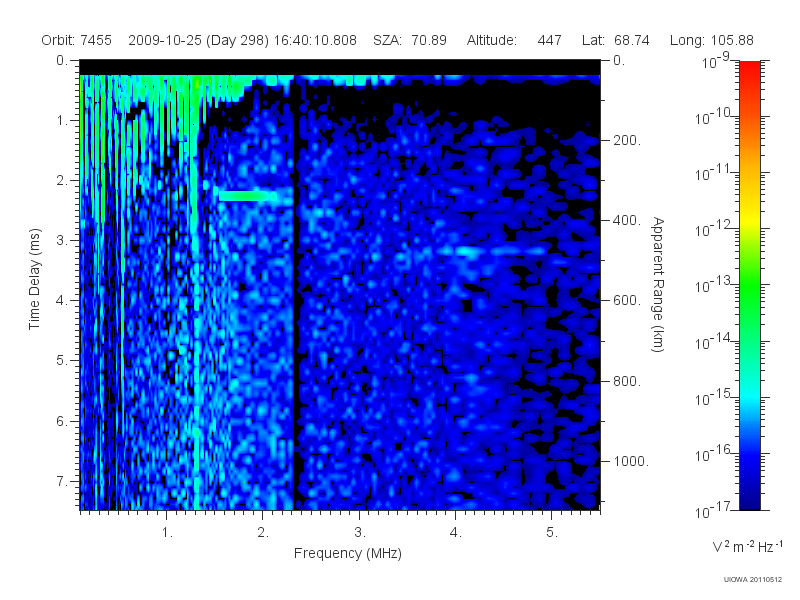Screen dimensions: 800x600
Task: Click the dark blue bottom of the color bar
Action: [749, 500]
